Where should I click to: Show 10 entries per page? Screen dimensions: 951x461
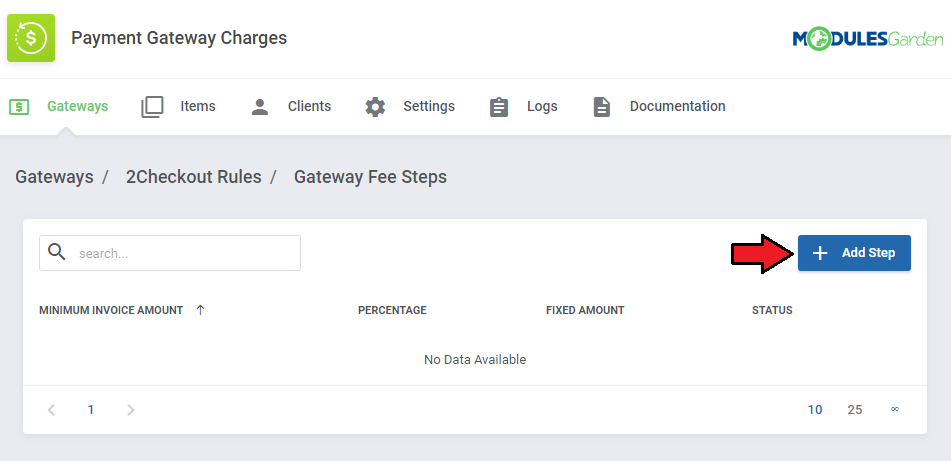[x=815, y=410]
